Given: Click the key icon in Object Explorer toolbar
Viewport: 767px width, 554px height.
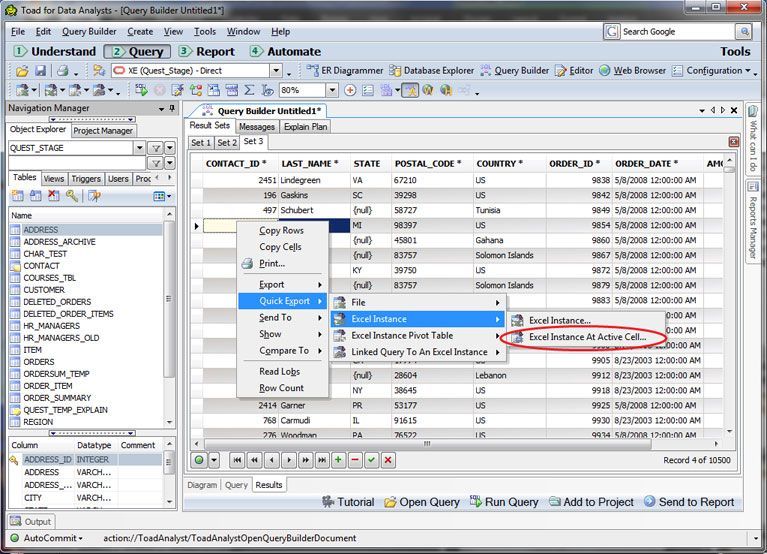Looking at the screenshot, I should tap(72, 196).
